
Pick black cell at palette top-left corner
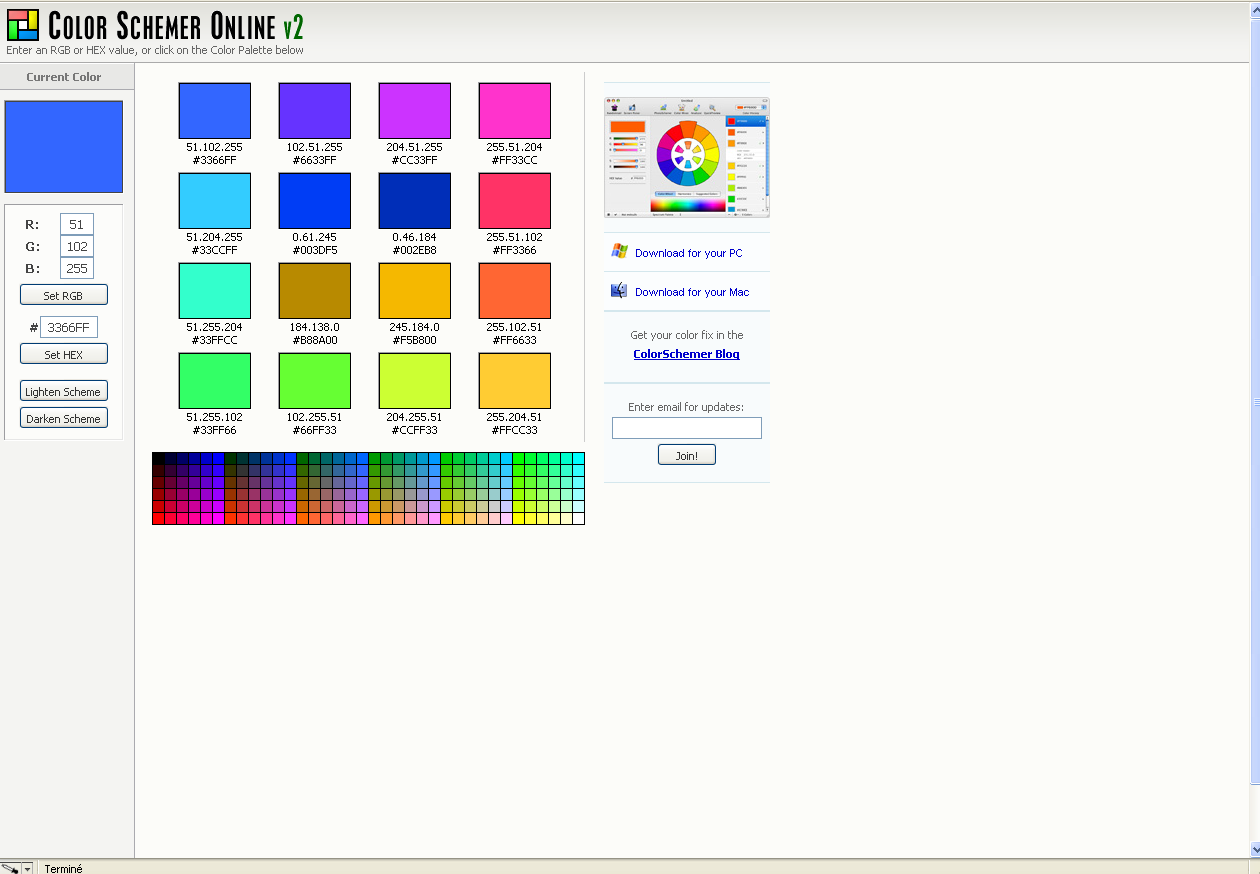158,458
